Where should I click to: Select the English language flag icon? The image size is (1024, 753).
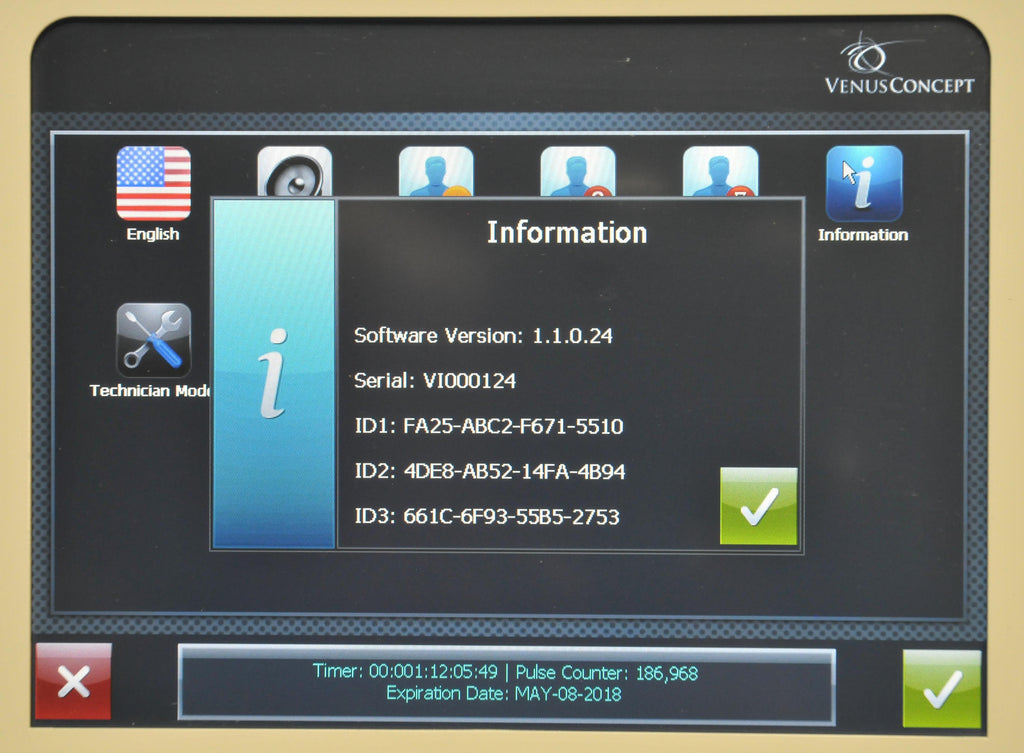coord(153,184)
